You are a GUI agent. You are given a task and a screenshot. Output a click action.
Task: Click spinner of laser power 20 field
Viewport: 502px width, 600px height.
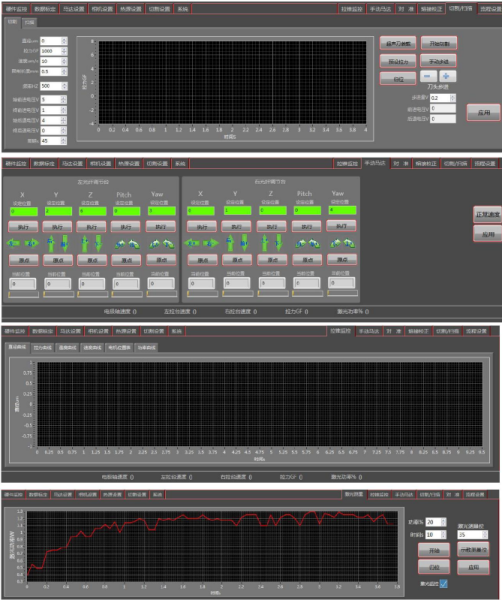(443, 522)
